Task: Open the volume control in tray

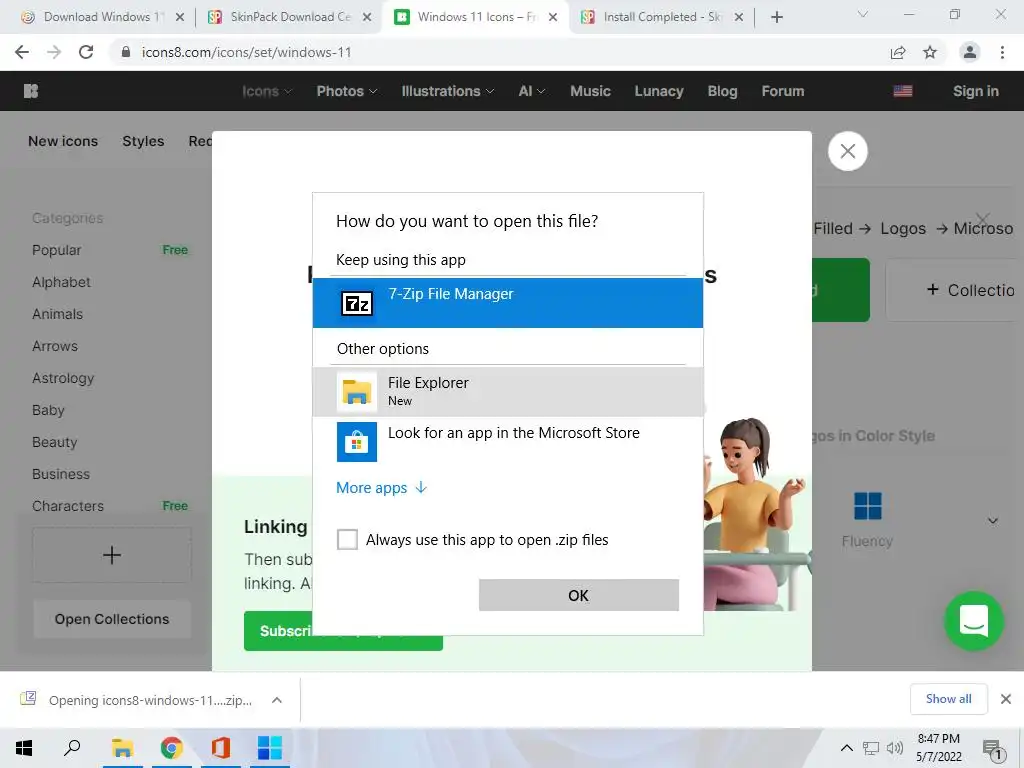Action: coord(895,748)
